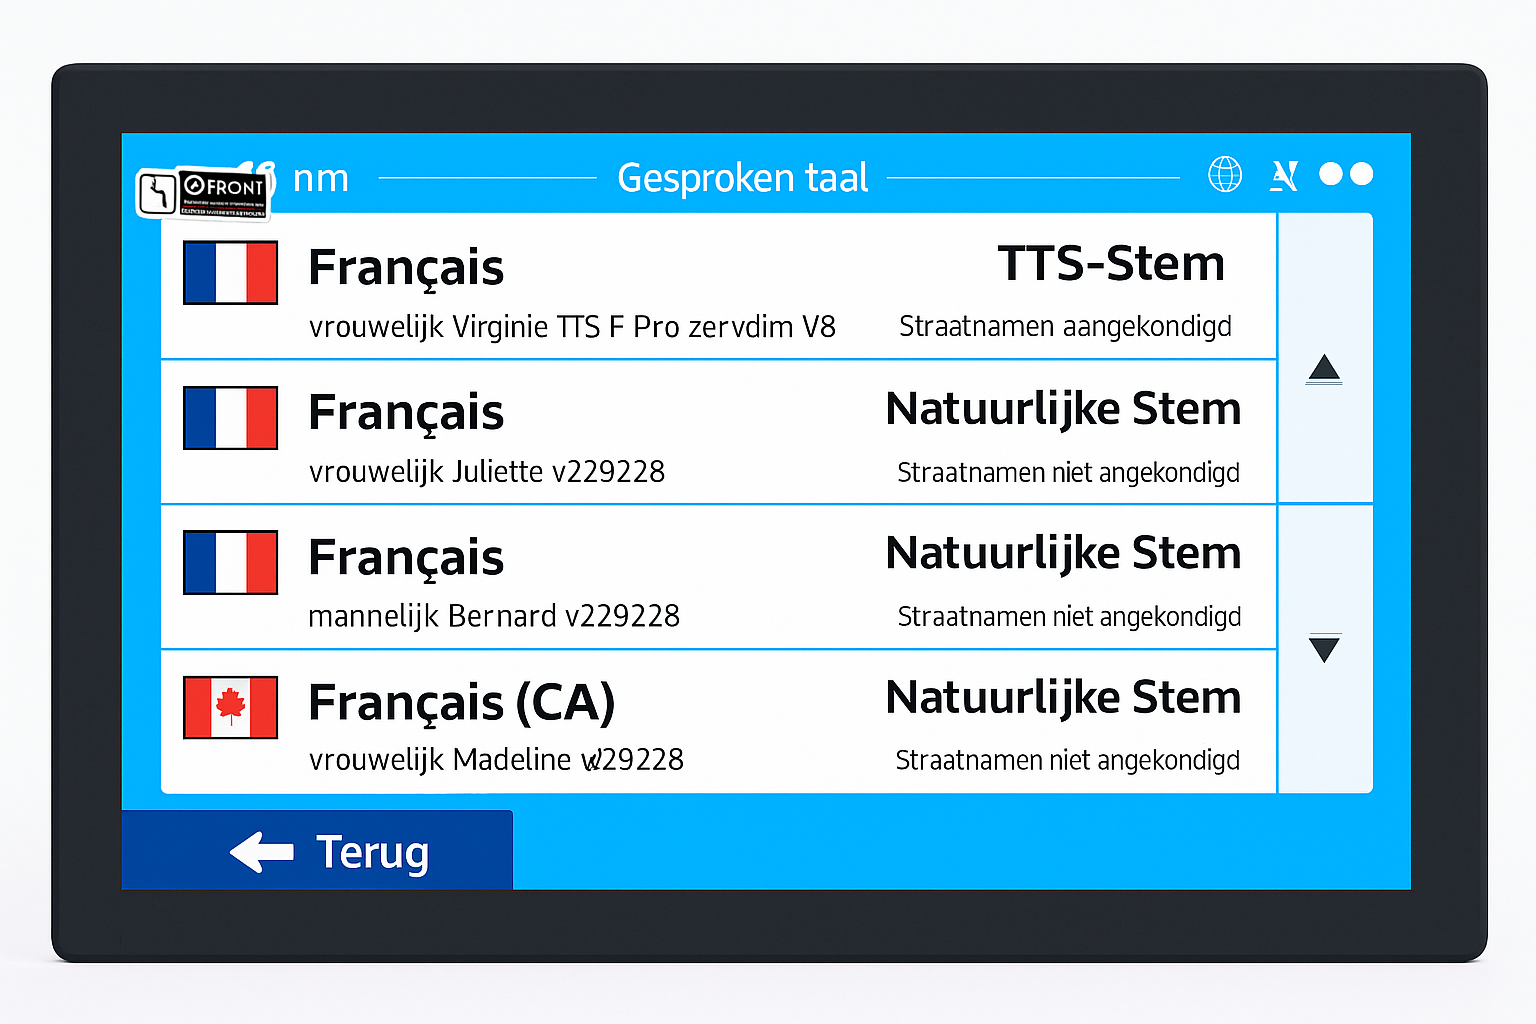Click the globe icon in header
Viewport: 1536px width, 1024px height.
1225,174
